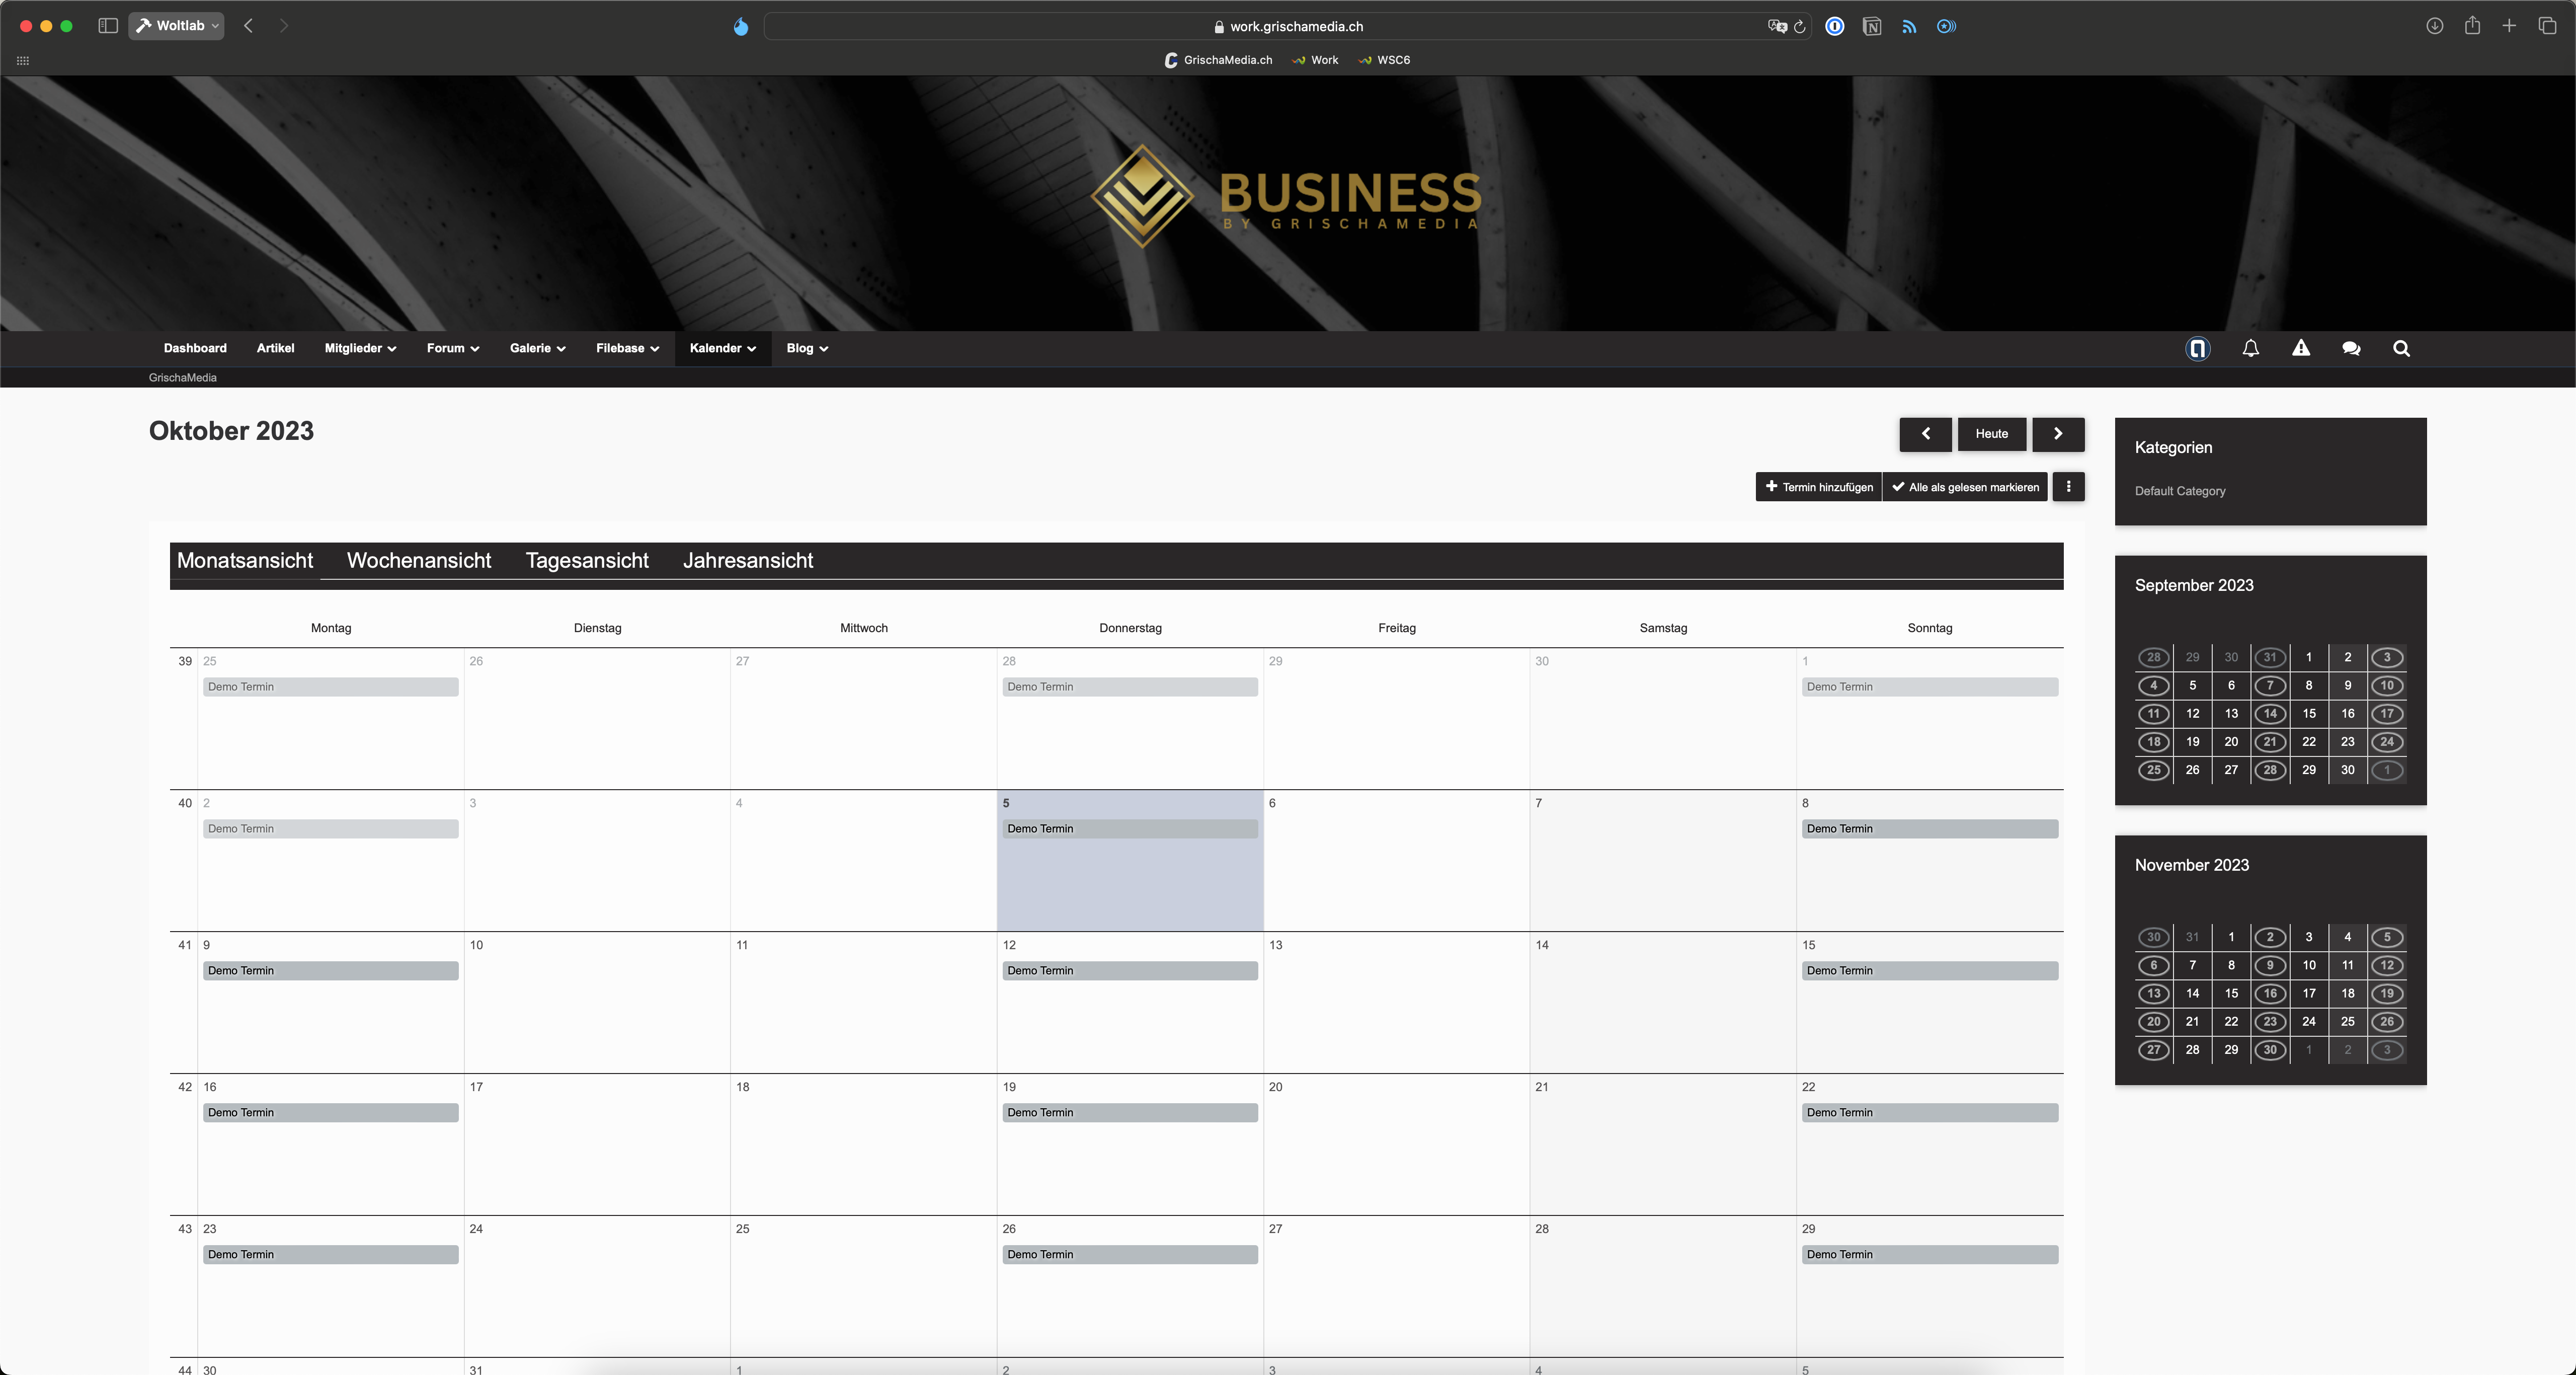2576x1375 pixels.
Task: Expand the Mitglieder menu
Action: pyautogui.click(x=360, y=348)
